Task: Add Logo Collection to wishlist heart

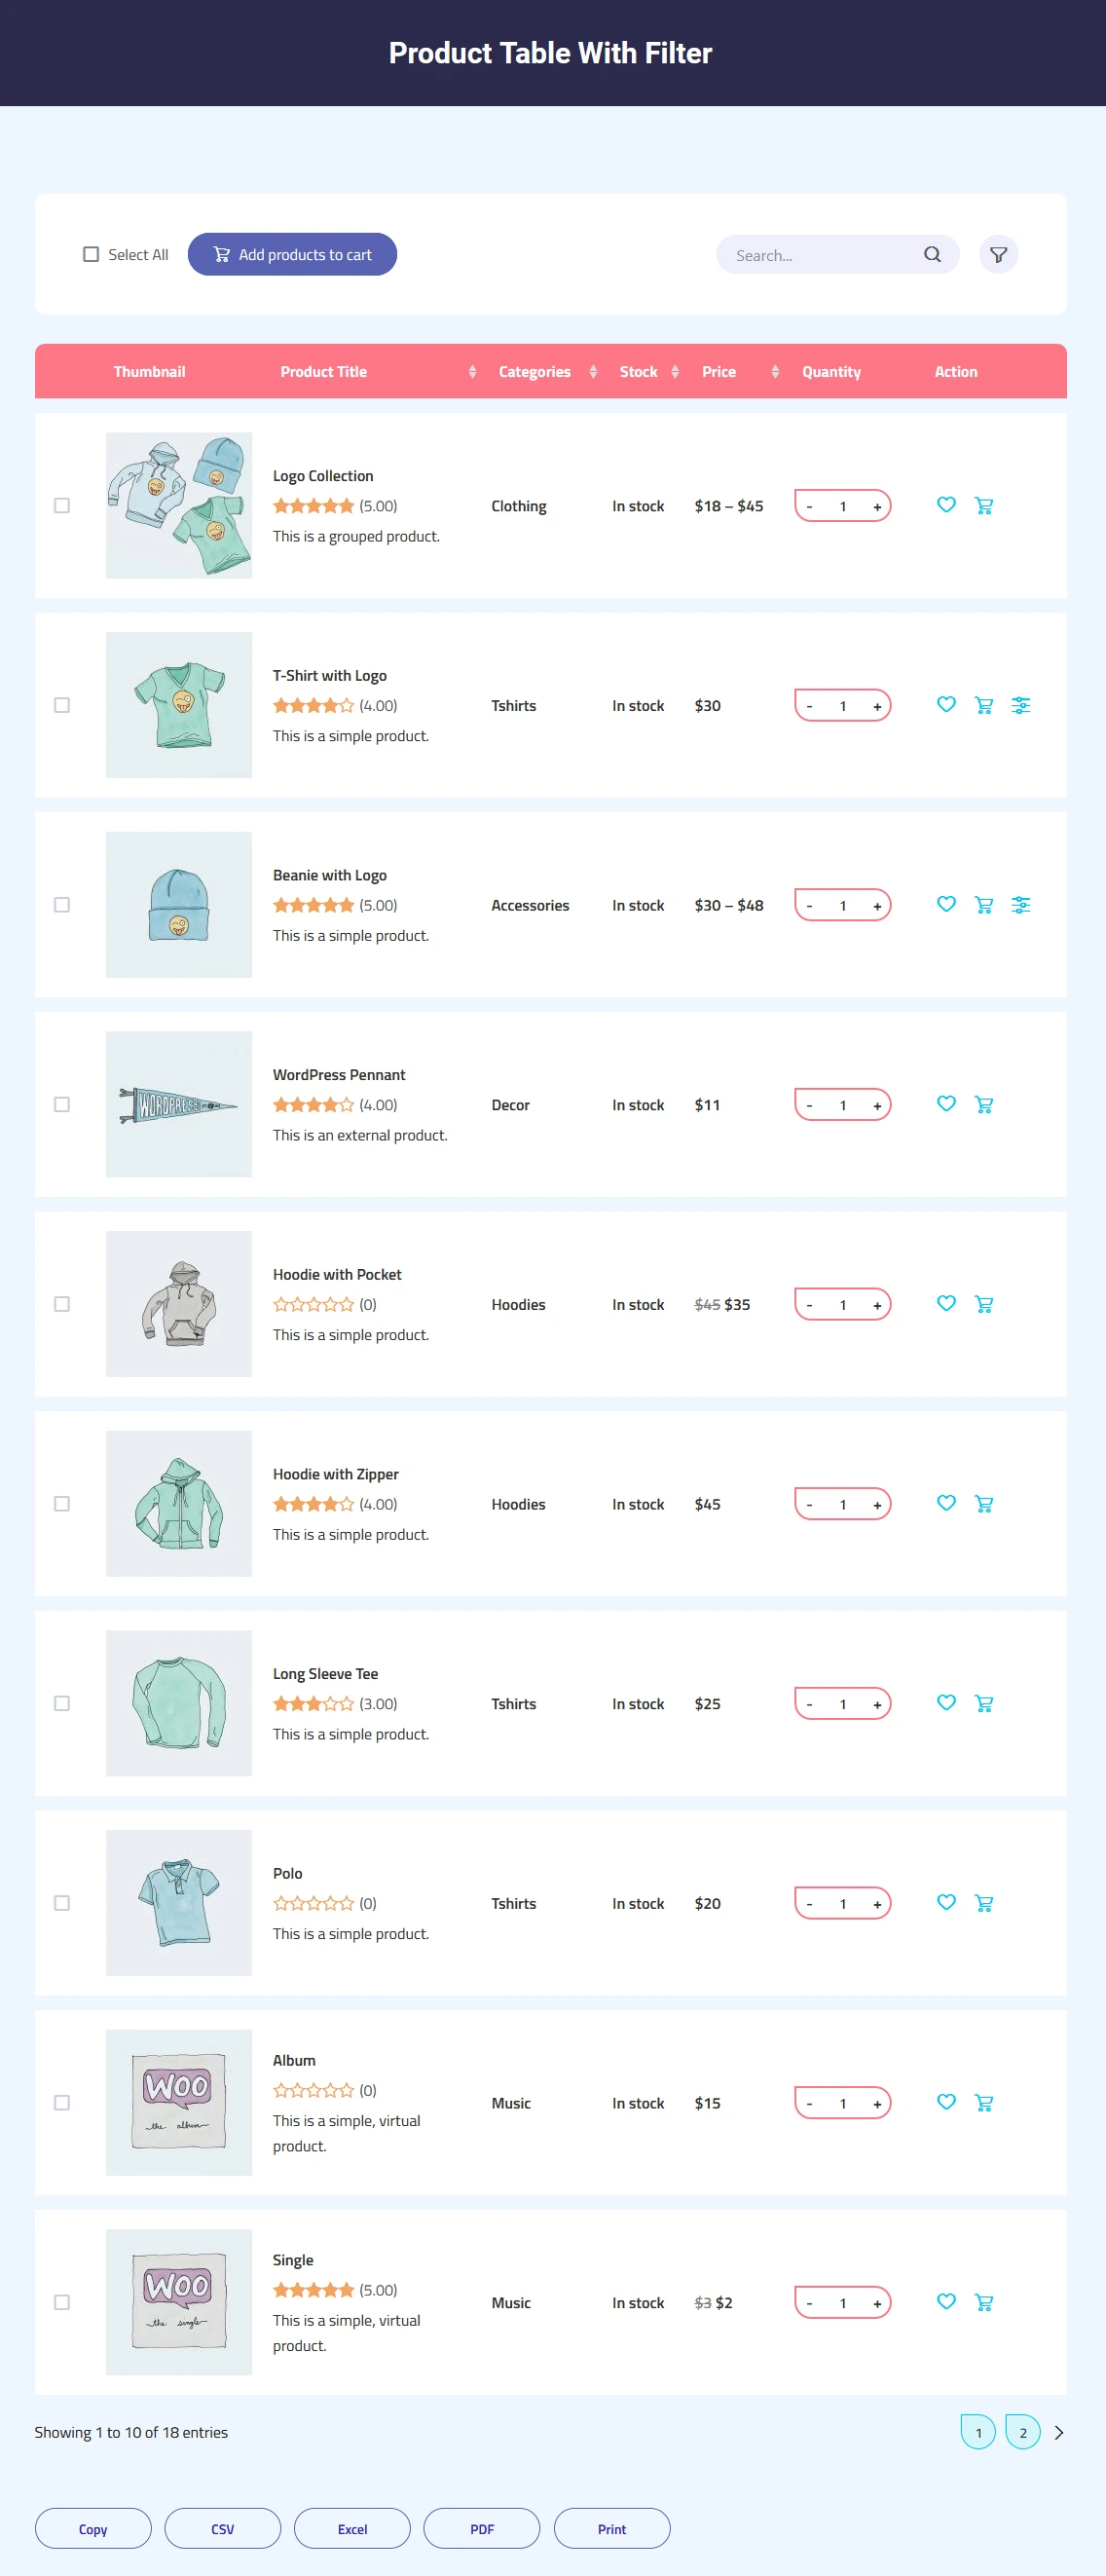Action: [946, 505]
